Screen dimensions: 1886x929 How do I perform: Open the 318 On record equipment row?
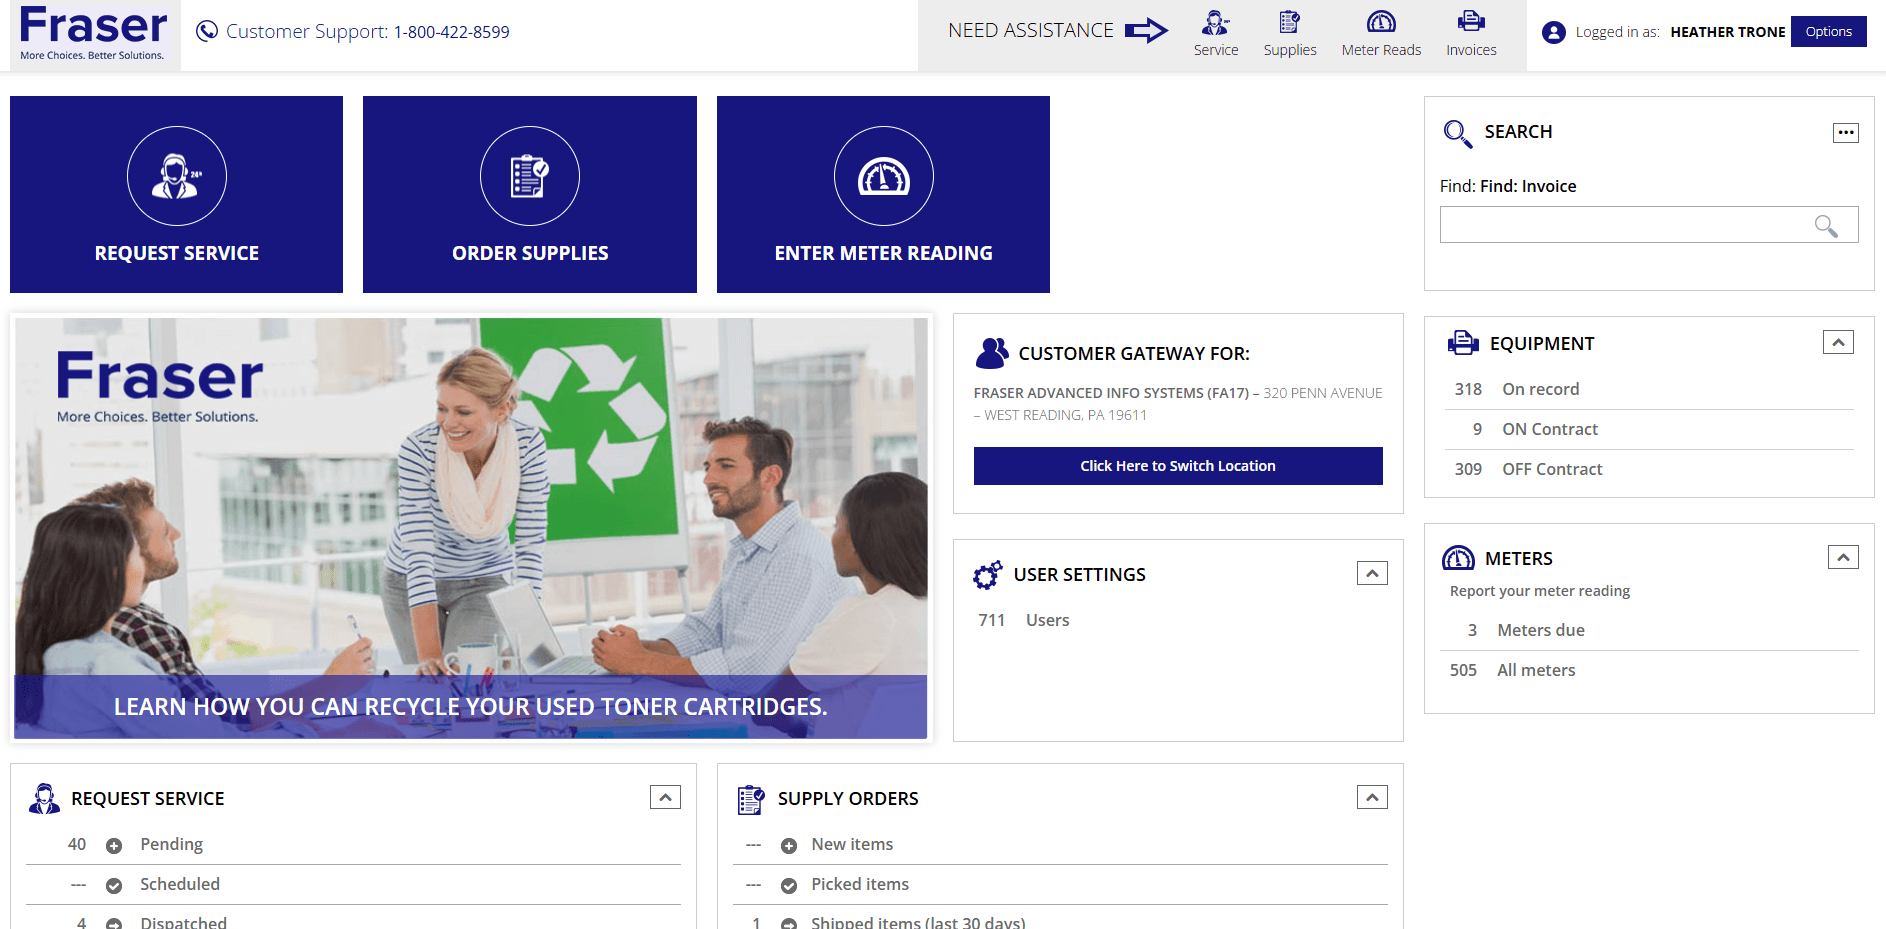(x=1649, y=389)
